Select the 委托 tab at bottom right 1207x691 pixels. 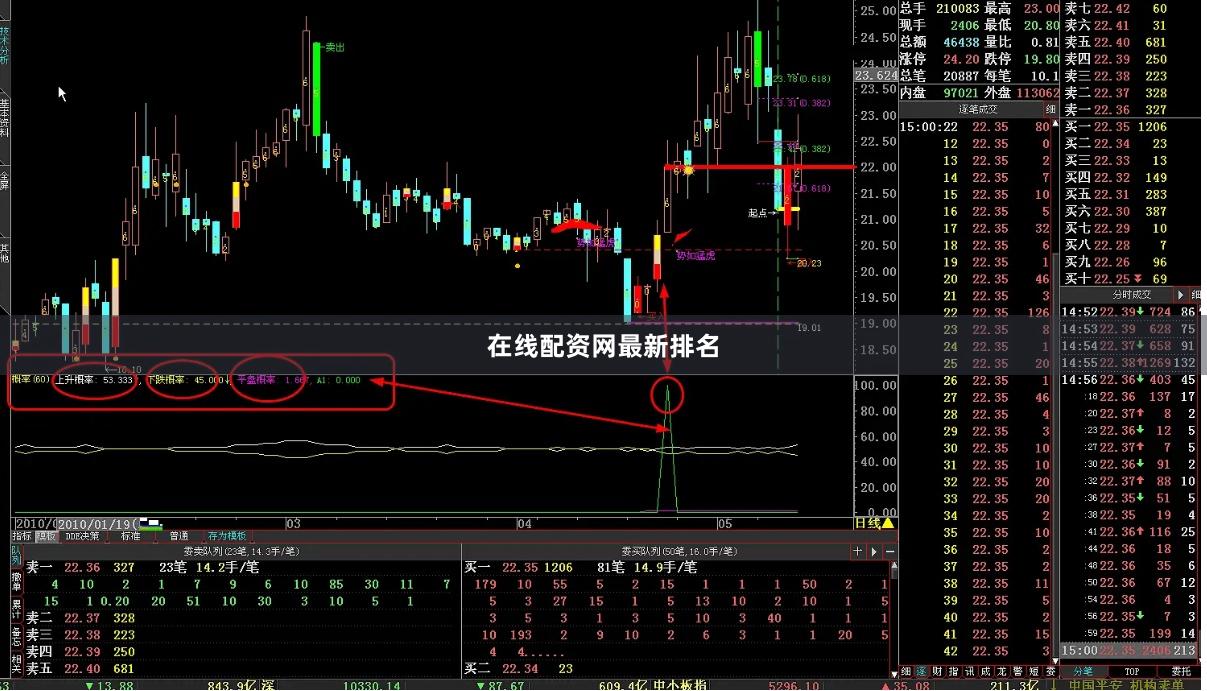click(x=1181, y=671)
